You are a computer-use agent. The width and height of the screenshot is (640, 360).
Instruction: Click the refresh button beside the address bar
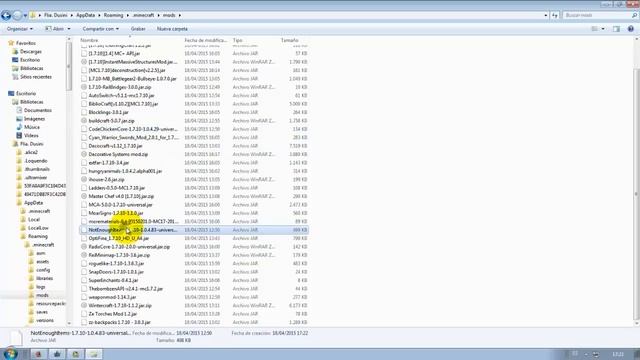[x=555, y=15]
